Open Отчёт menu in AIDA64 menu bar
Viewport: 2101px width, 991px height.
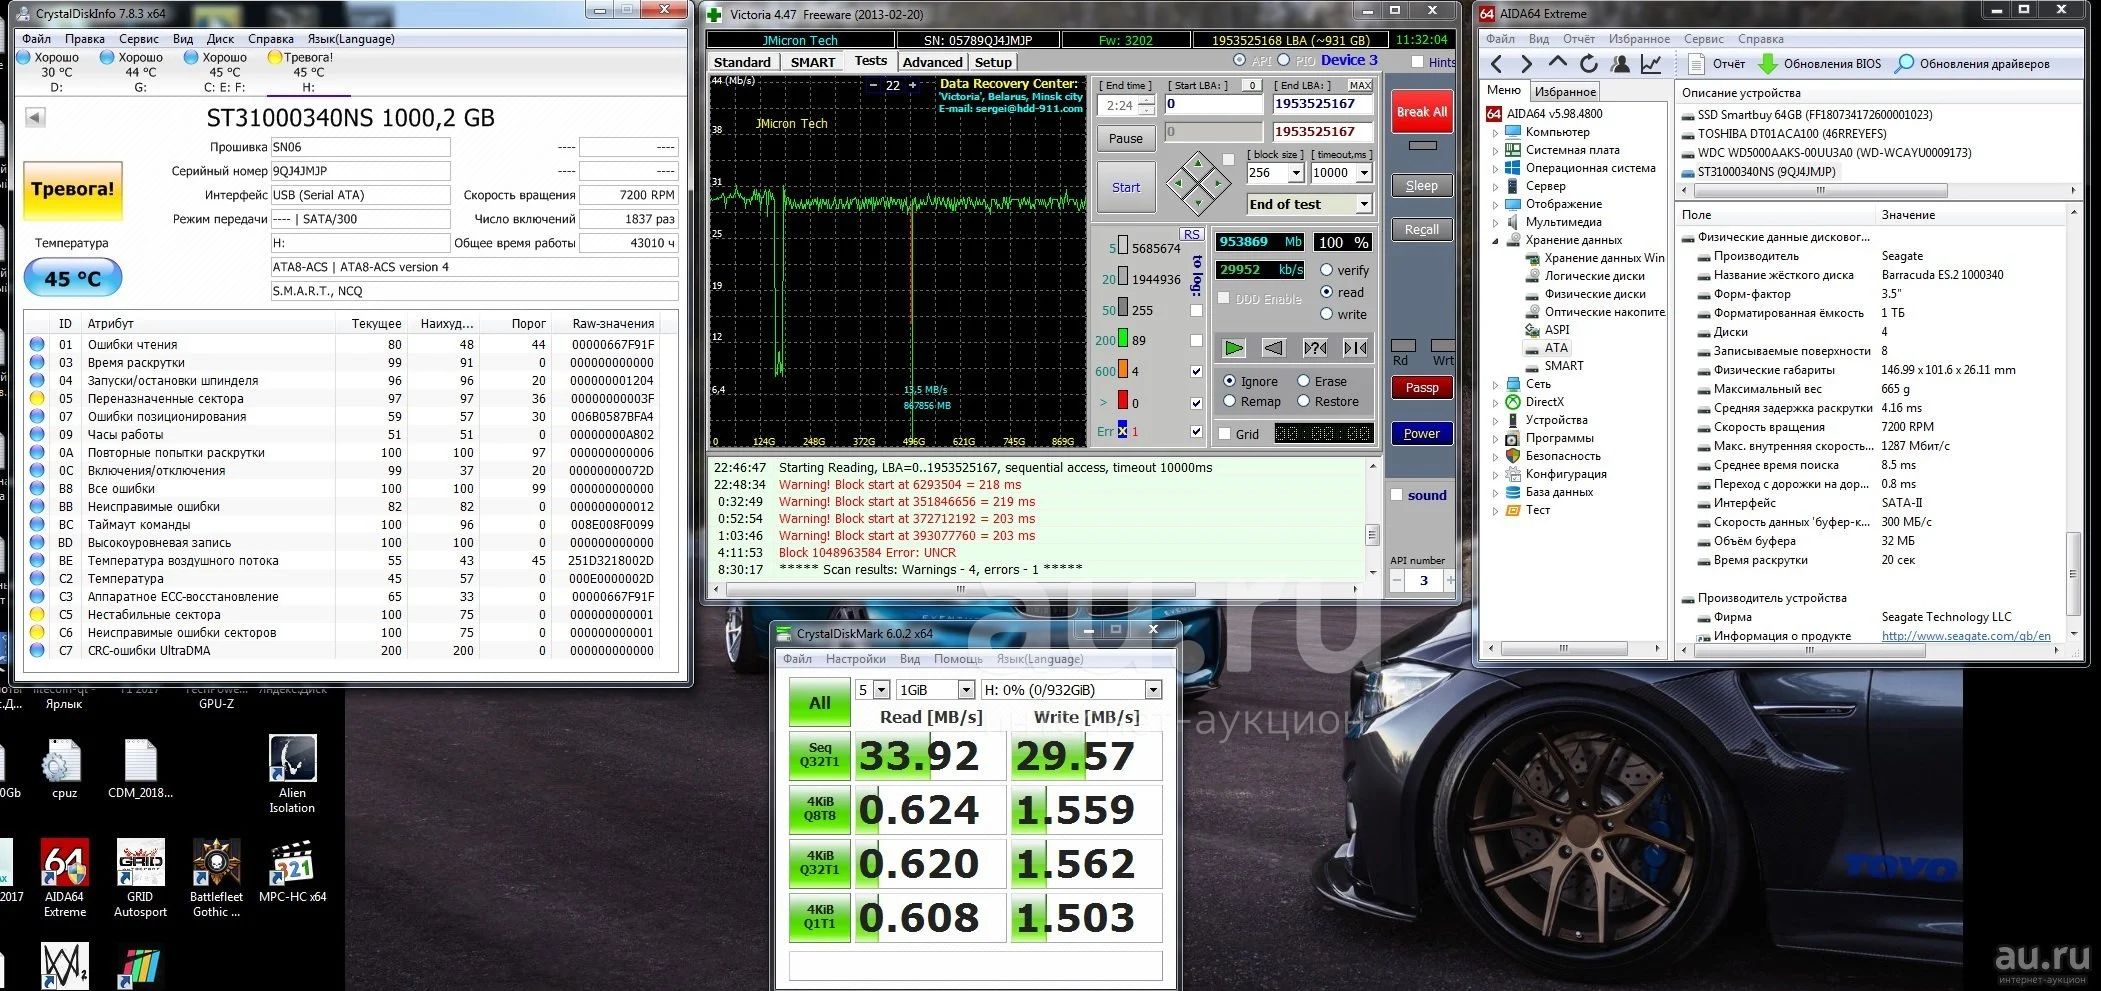click(x=1579, y=39)
